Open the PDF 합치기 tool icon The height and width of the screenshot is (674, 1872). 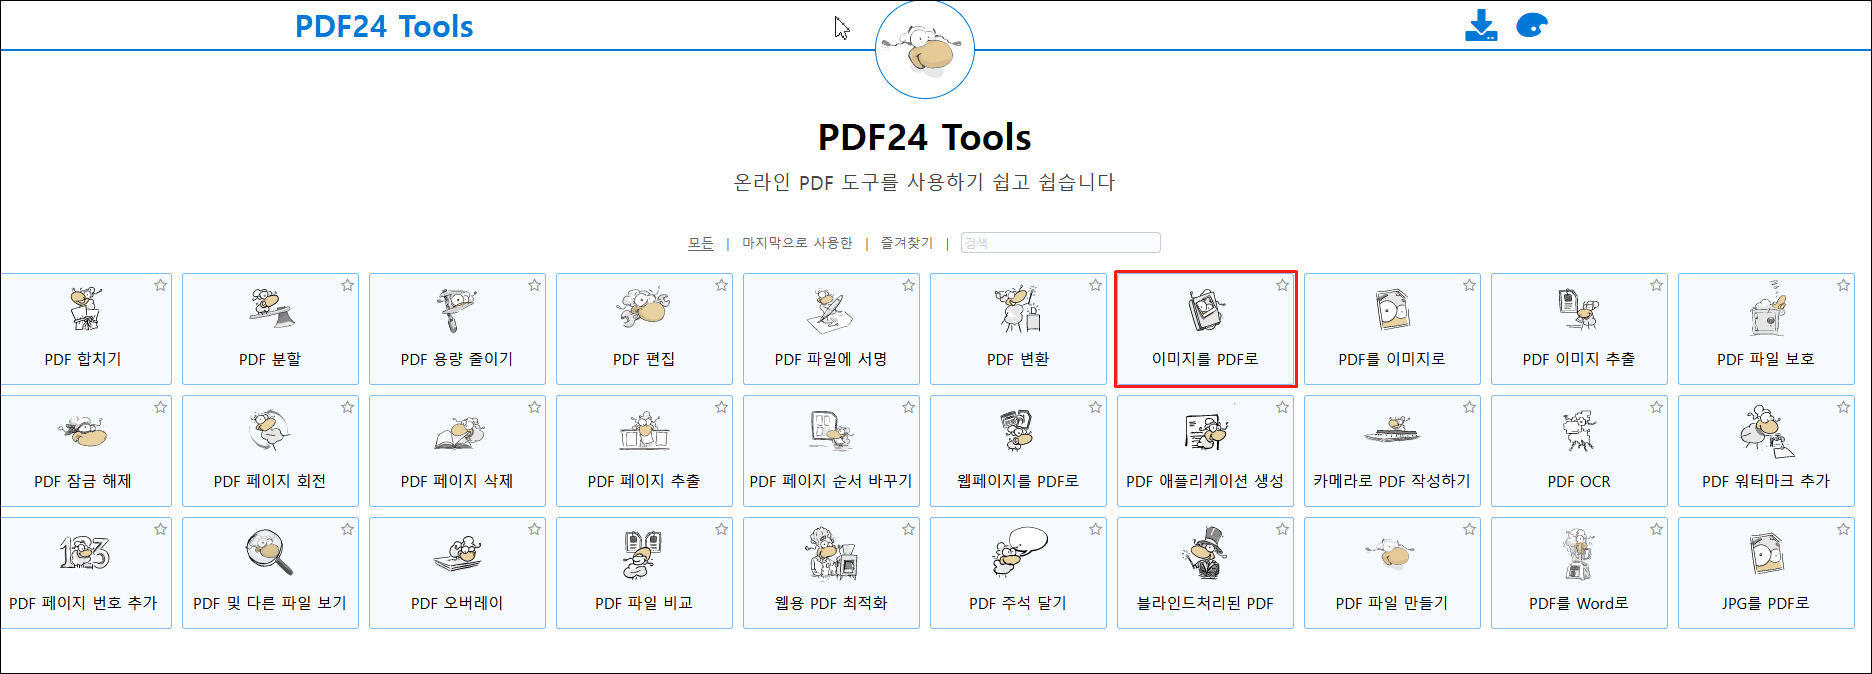pos(84,309)
